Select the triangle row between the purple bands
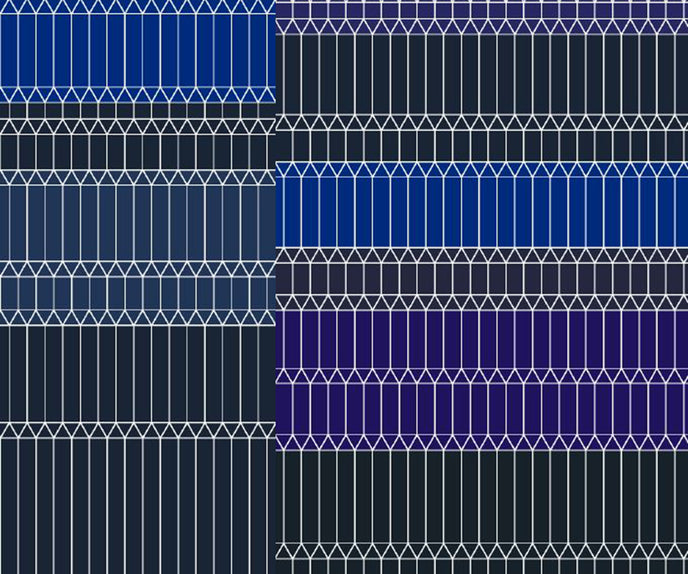 (482, 376)
